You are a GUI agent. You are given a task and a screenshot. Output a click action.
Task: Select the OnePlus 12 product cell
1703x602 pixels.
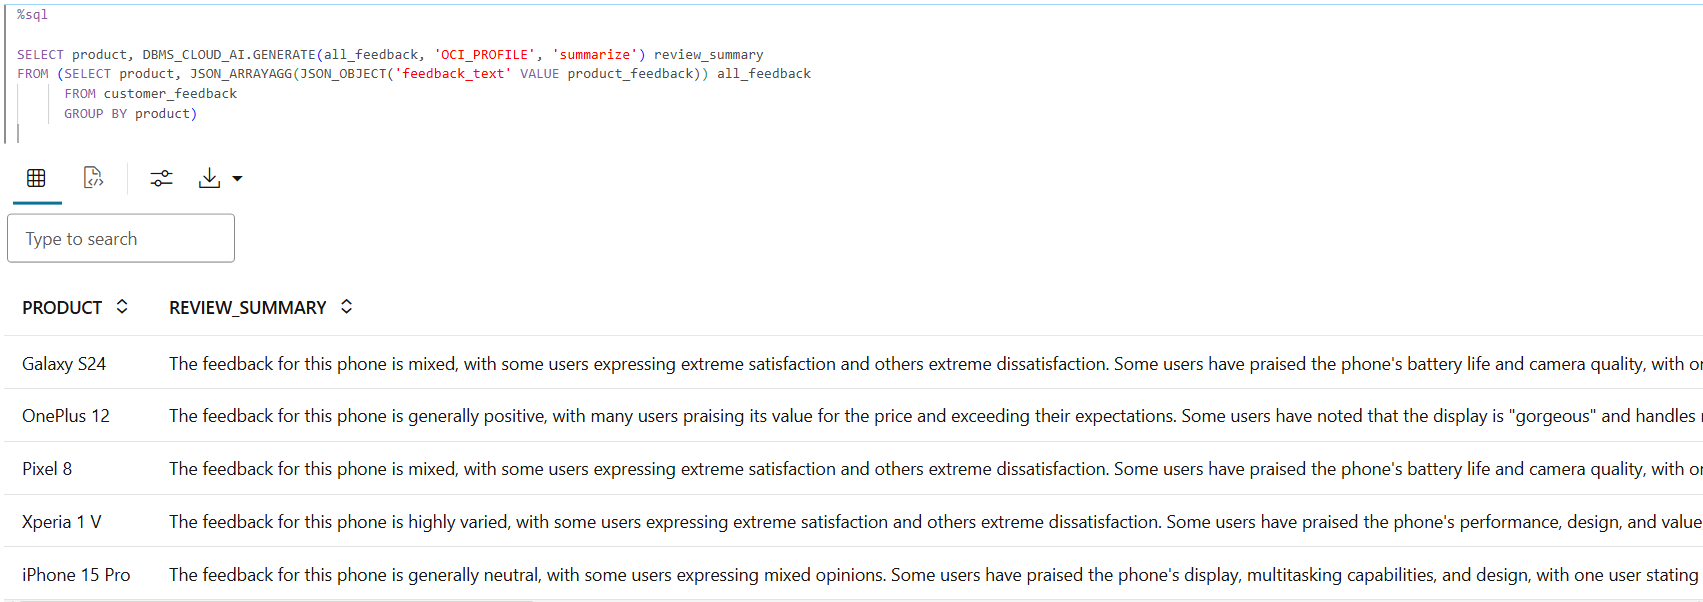pyautogui.click(x=66, y=416)
